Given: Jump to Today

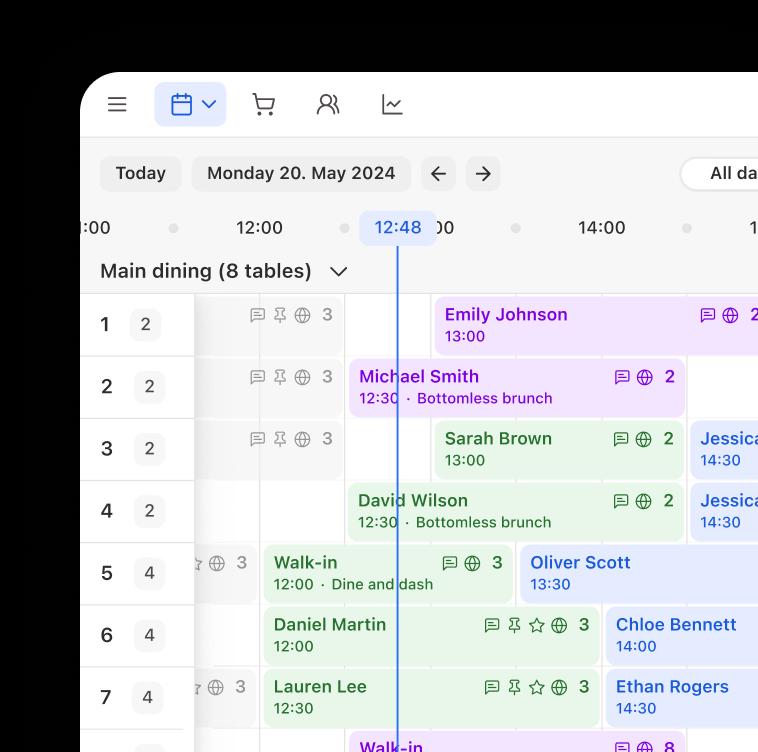Looking at the screenshot, I should (140, 173).
